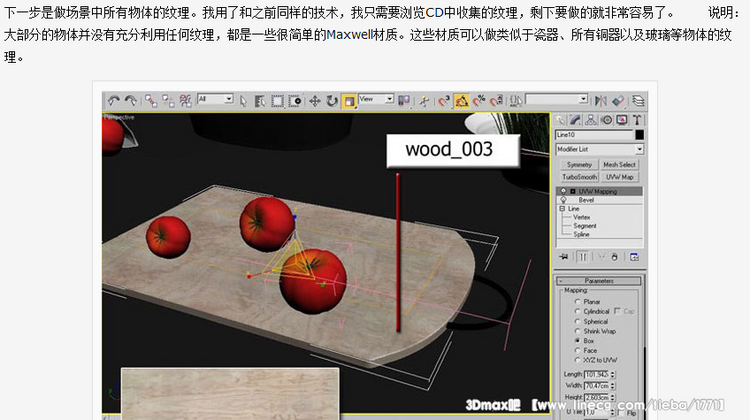Click the Pin Stack icon
The width and height of the screenshot is (750, 420).
pyautogui.click(x=564, y=257)
